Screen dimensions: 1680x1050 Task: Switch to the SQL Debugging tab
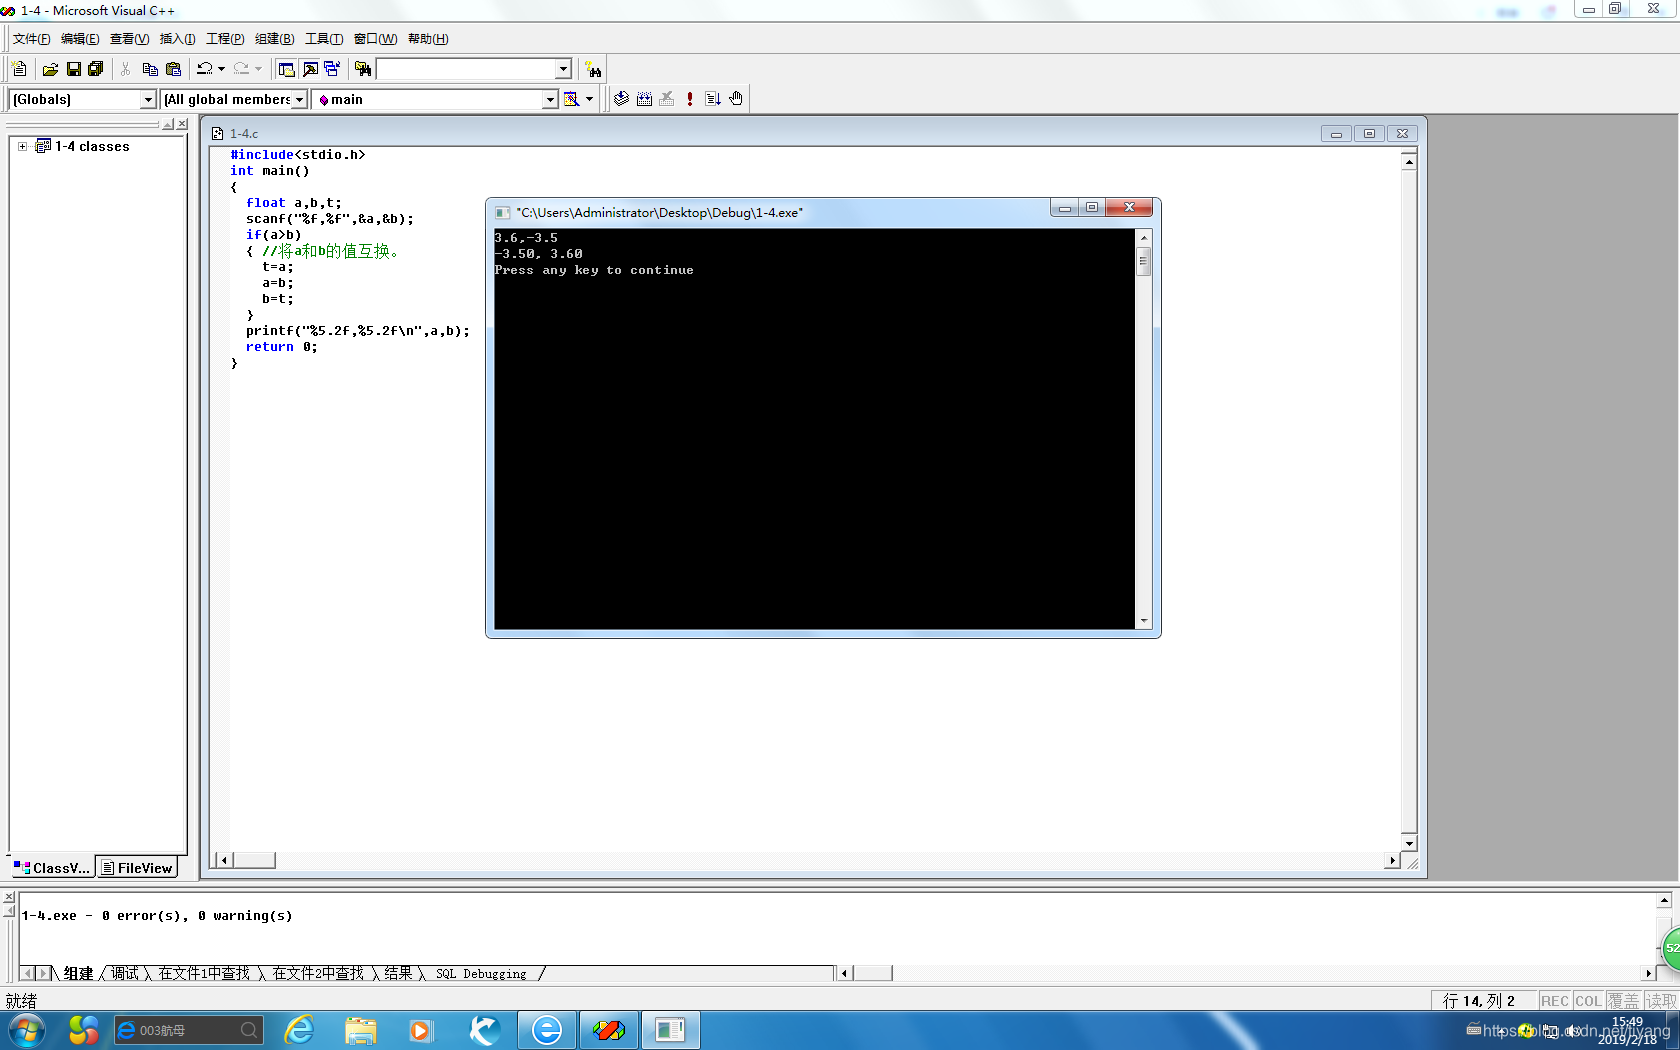[481, 973]
